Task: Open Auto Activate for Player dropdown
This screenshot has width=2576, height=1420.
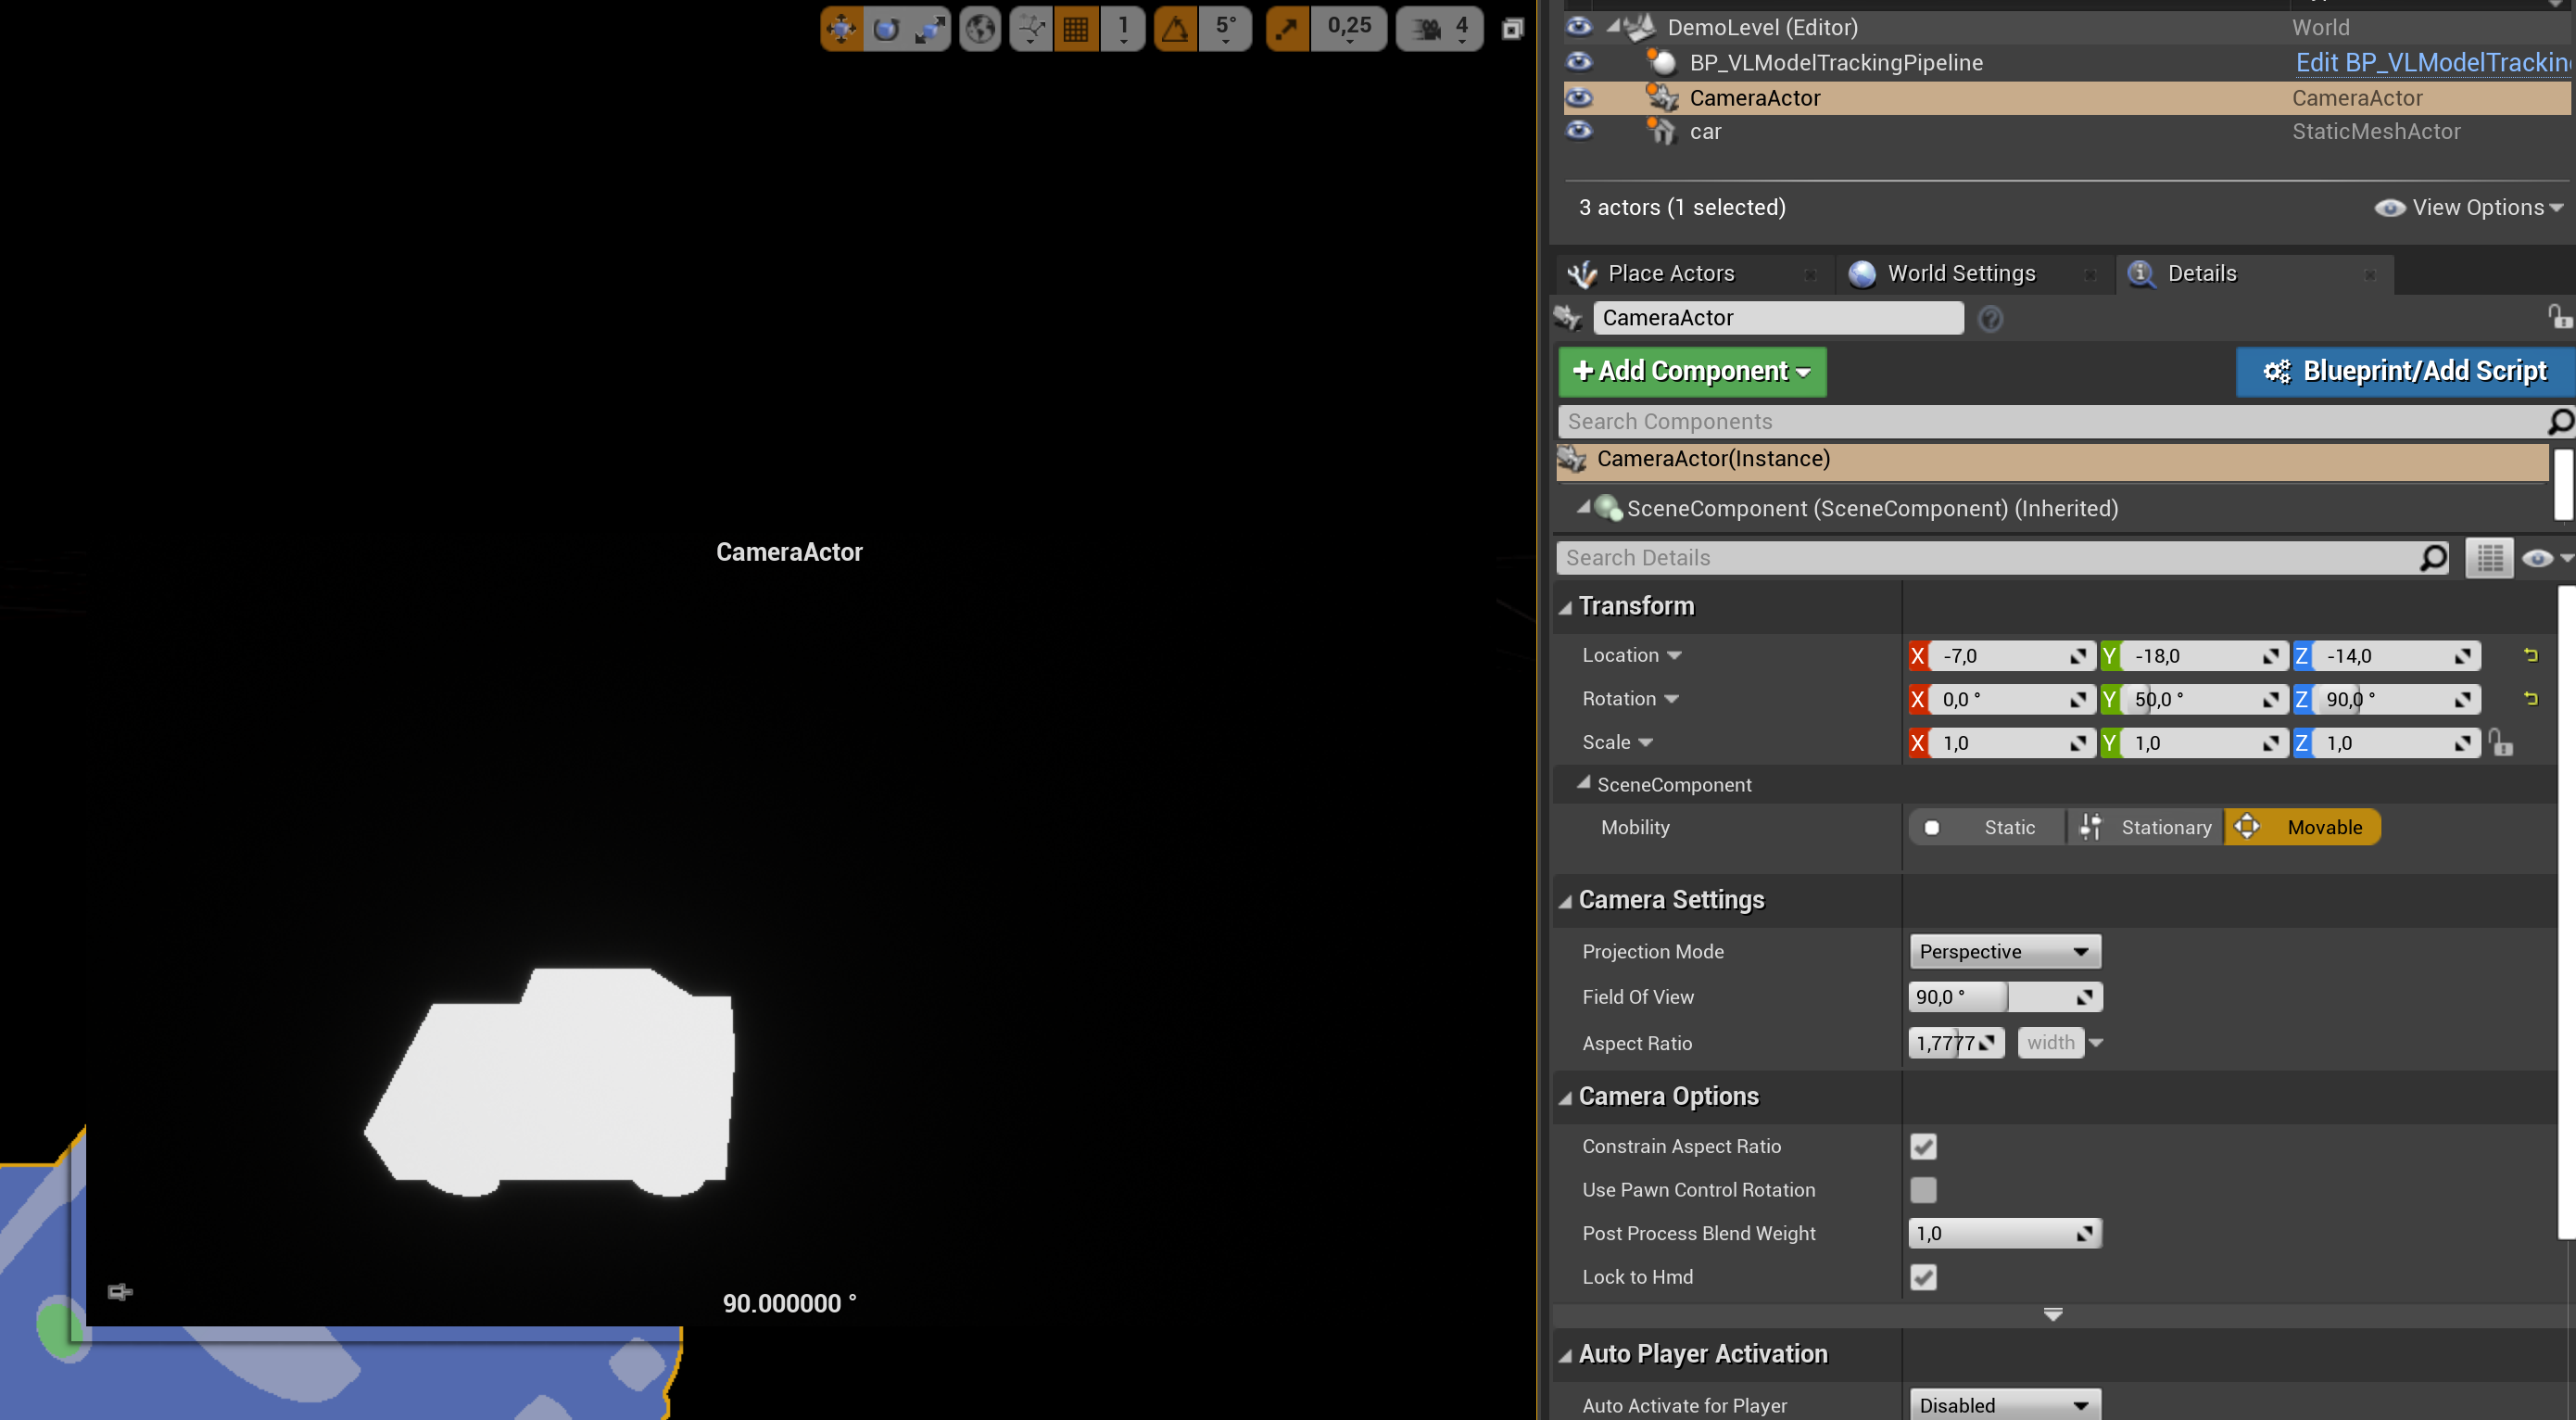Action: click(2004, 1405)
